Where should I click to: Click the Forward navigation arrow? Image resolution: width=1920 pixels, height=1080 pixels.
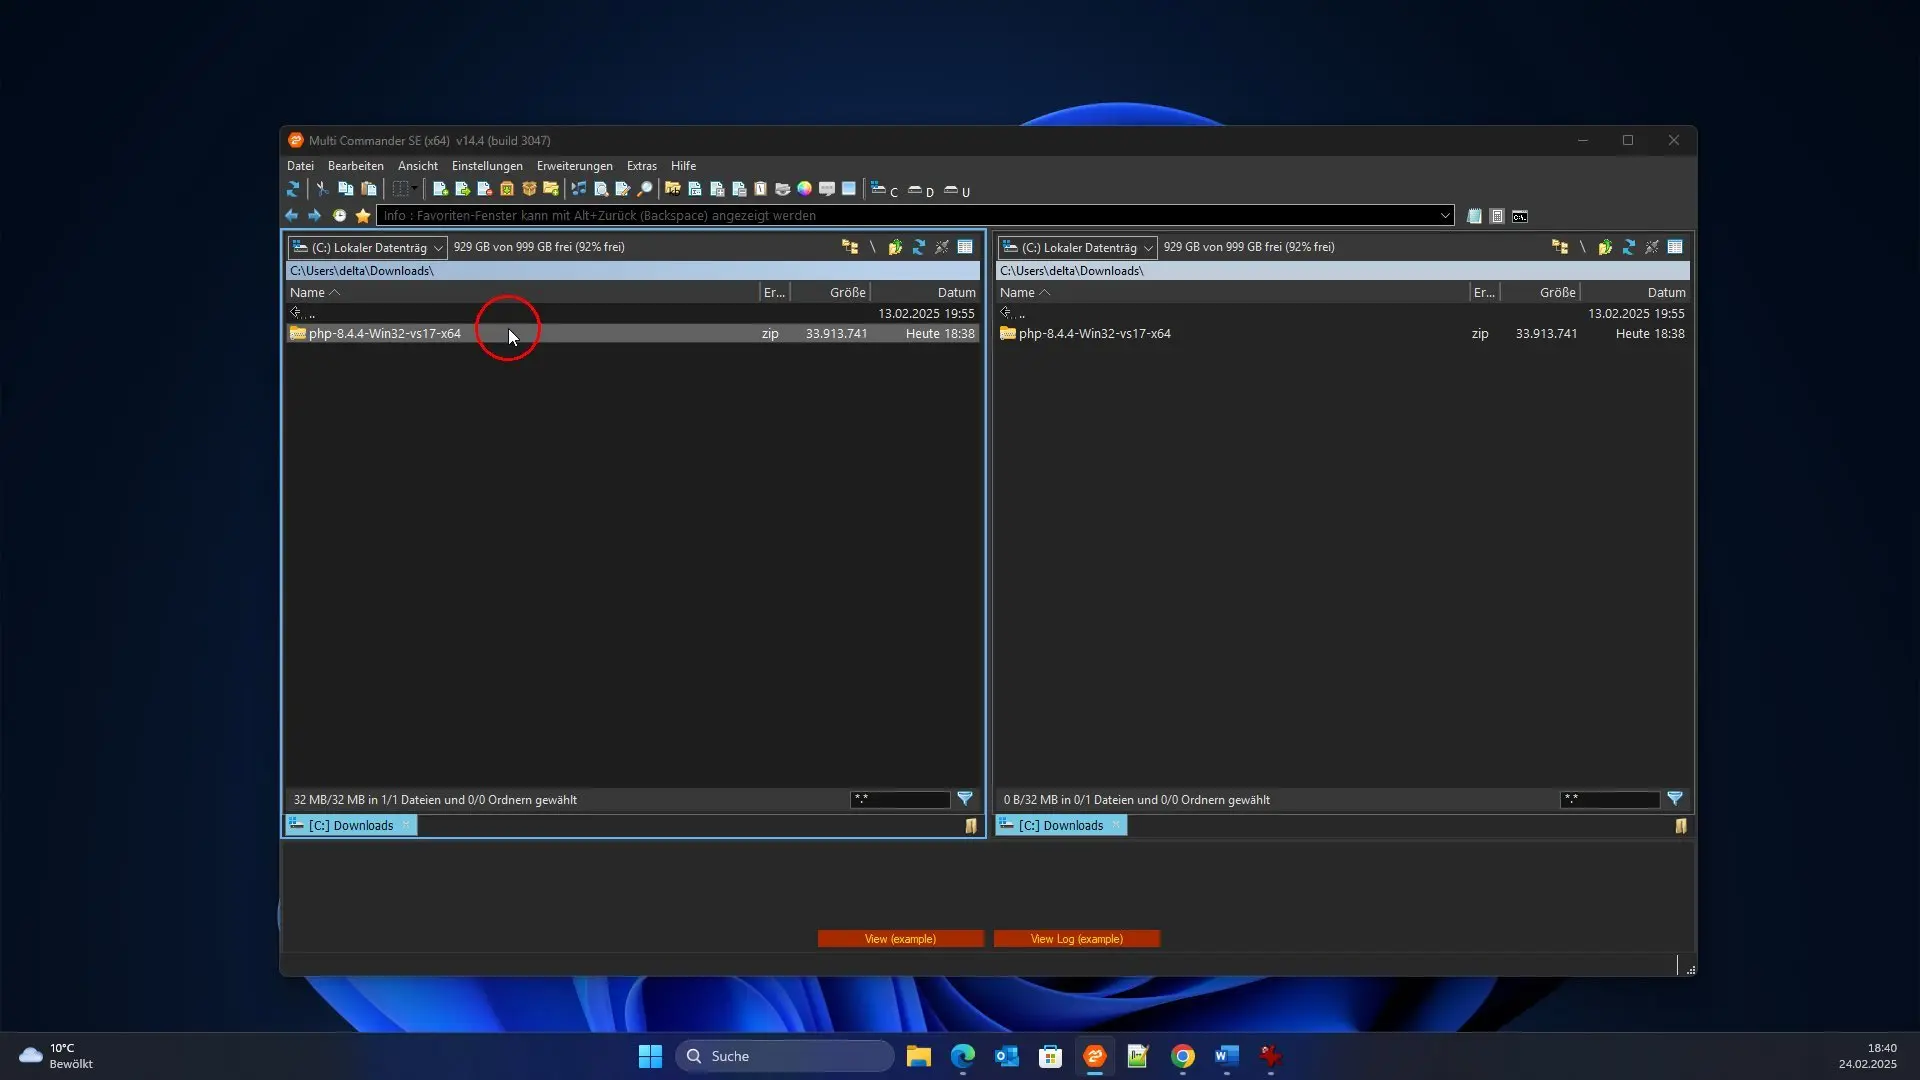coord(314,216)
